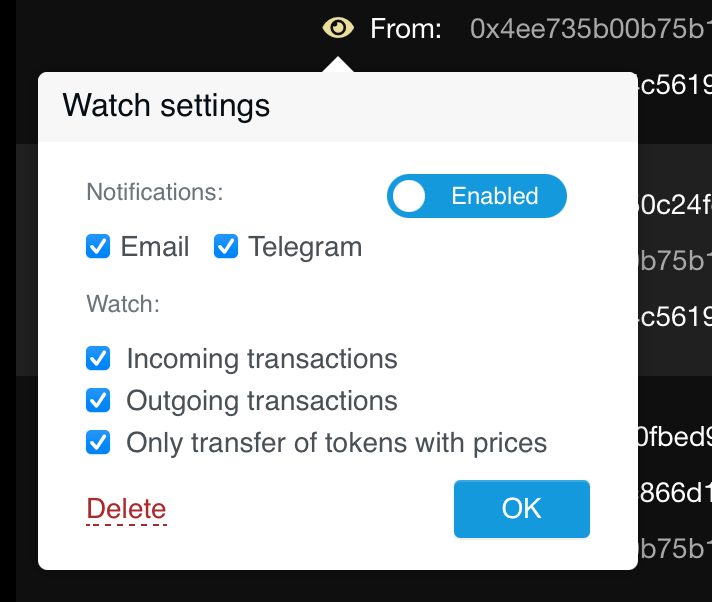Click the address fragment ending 0c24f

point(675,205)
